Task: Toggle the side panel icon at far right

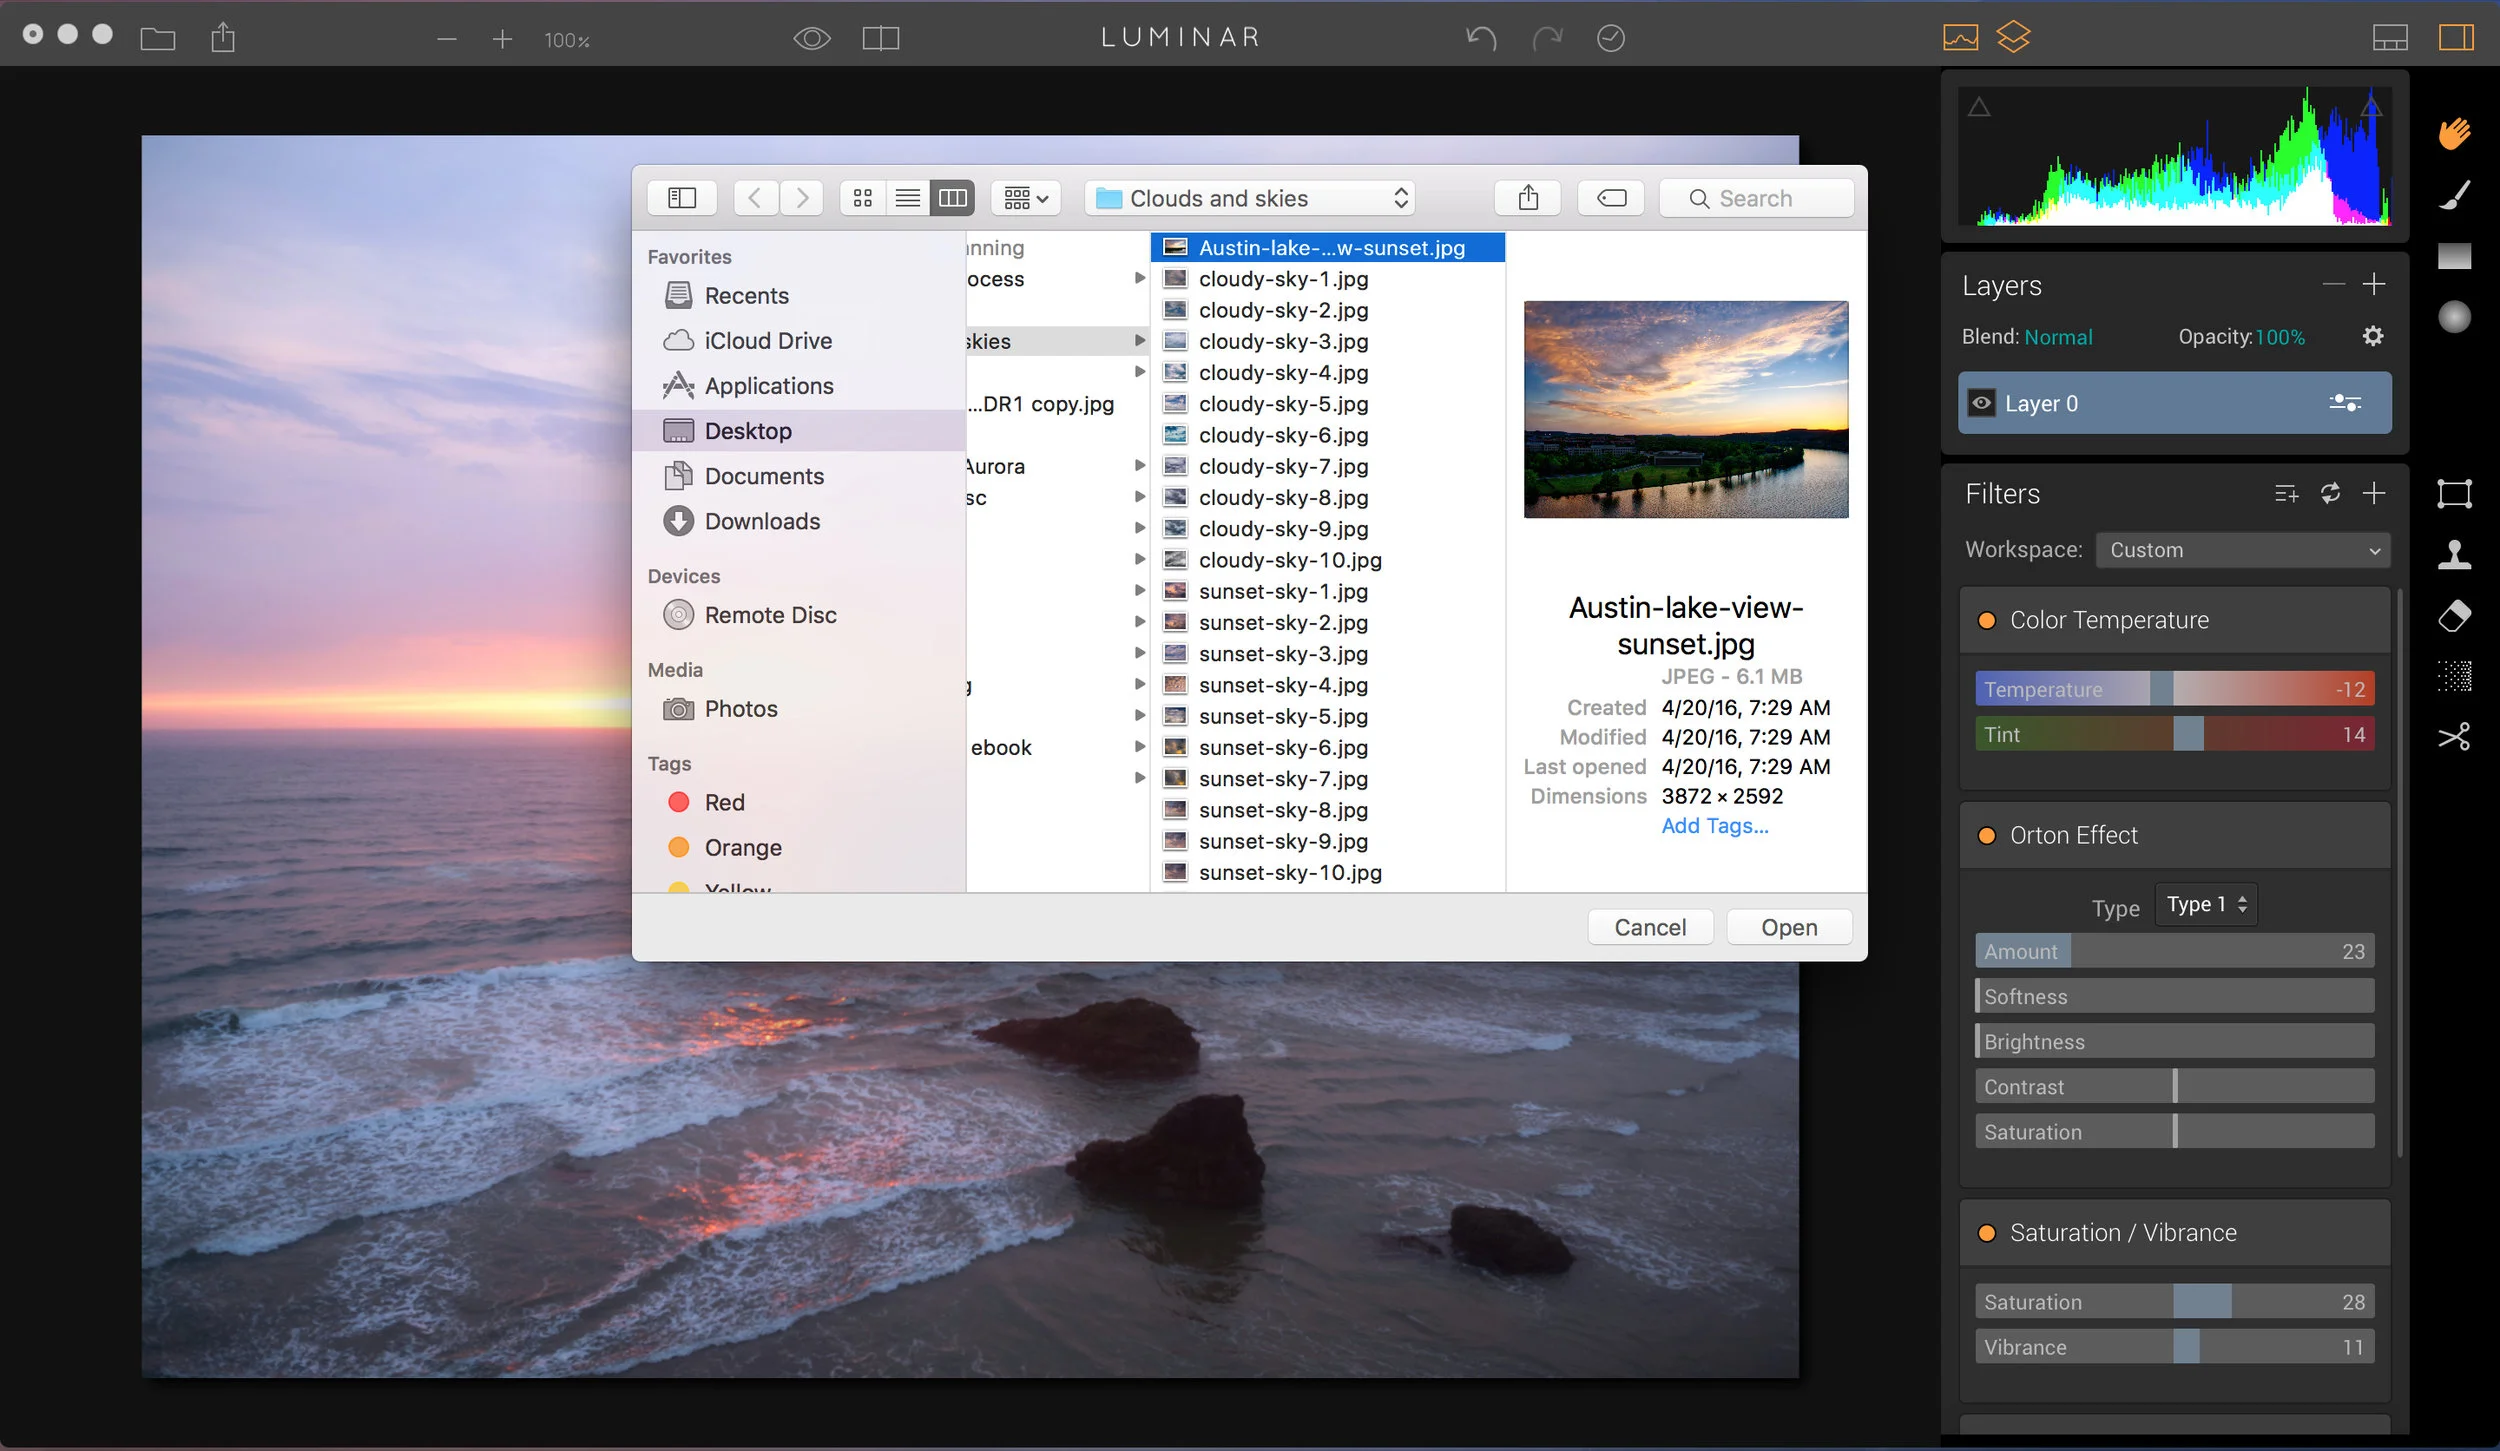Action: click(2456, 38)
